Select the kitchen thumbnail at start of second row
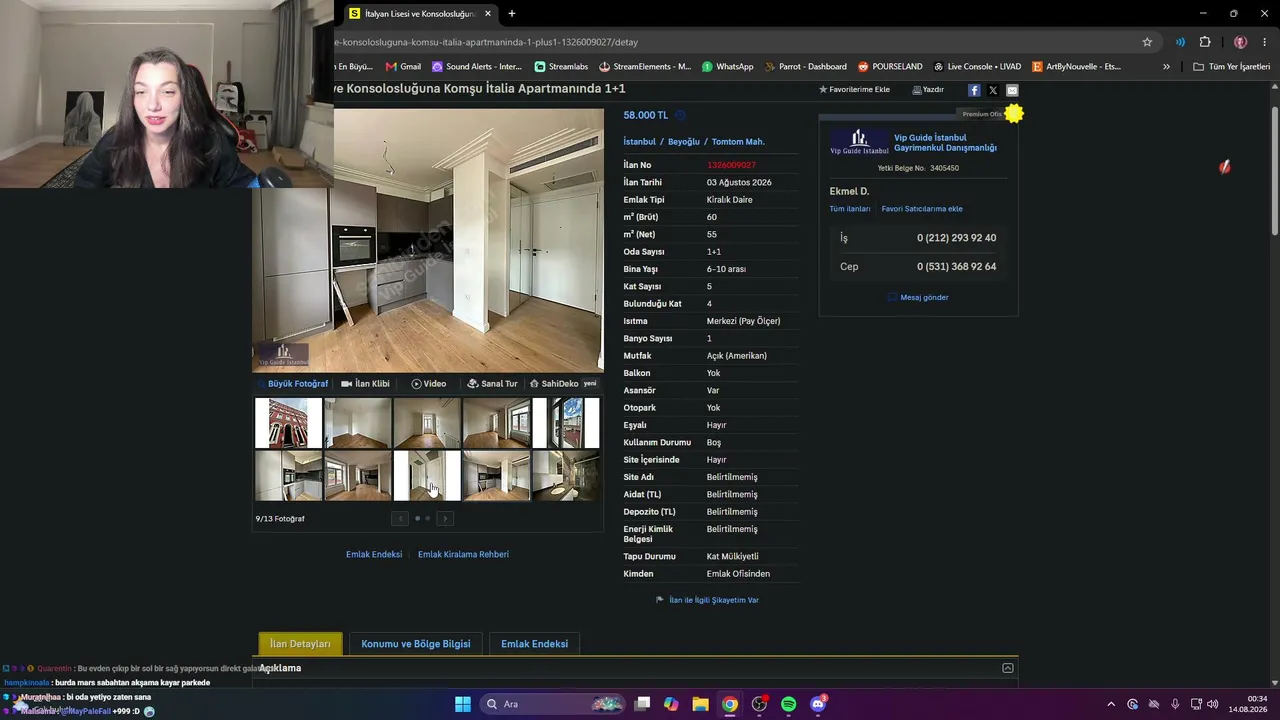Image resolution: width=1280 pixels, height=720 pixels. [288, 475]
